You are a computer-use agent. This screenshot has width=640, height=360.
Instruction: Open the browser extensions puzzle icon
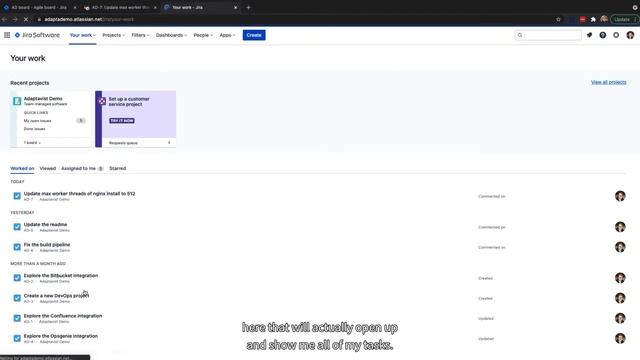pos(593,19)
